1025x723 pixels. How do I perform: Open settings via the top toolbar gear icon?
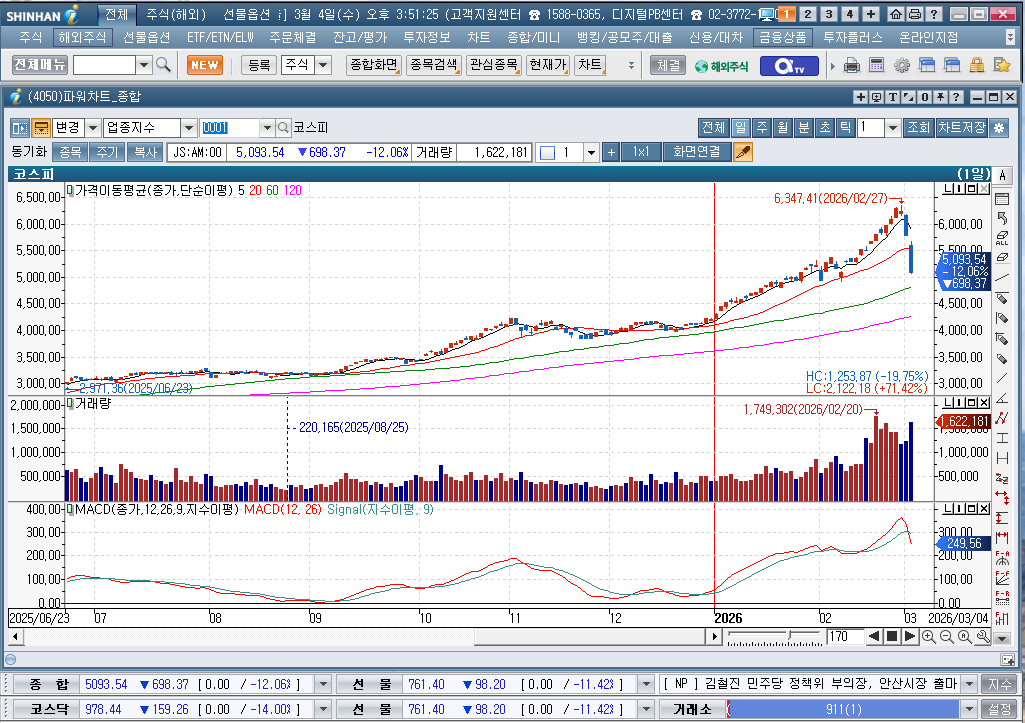tap(901, 65)
